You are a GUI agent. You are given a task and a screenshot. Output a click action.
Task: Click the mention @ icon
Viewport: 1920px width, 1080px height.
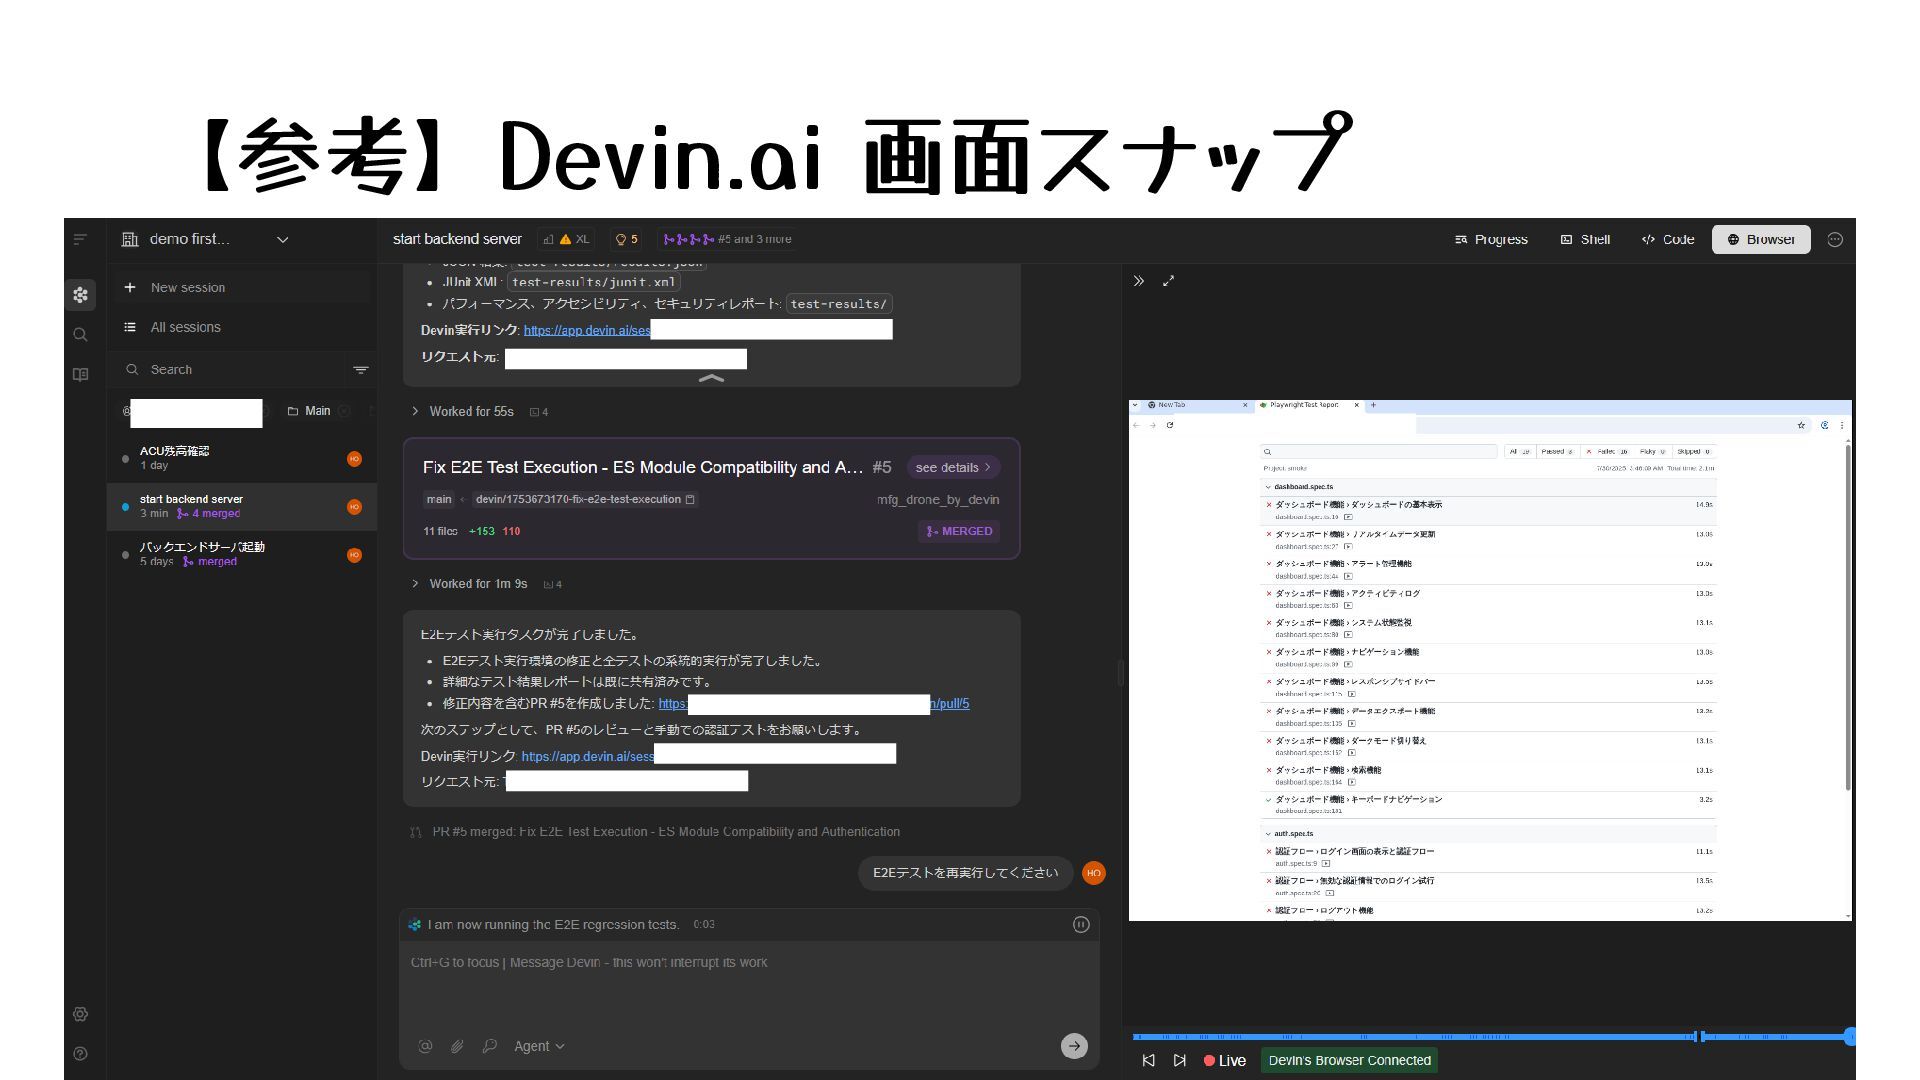pos(425,1046)
